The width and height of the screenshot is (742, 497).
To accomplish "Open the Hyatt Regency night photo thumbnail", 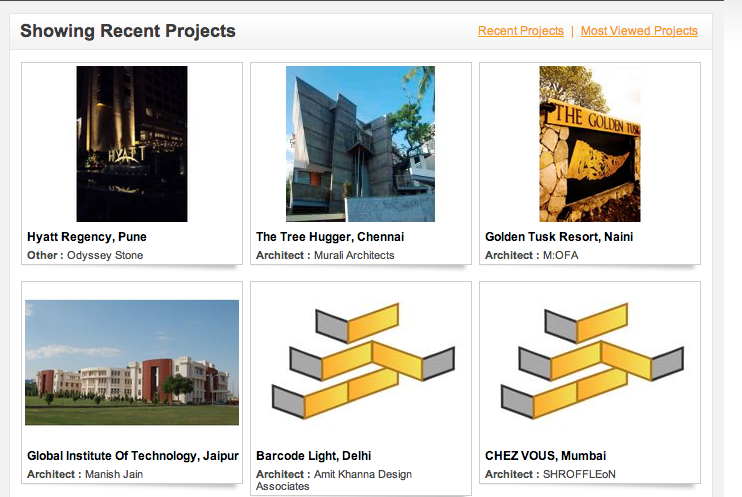I will (132, 144).
